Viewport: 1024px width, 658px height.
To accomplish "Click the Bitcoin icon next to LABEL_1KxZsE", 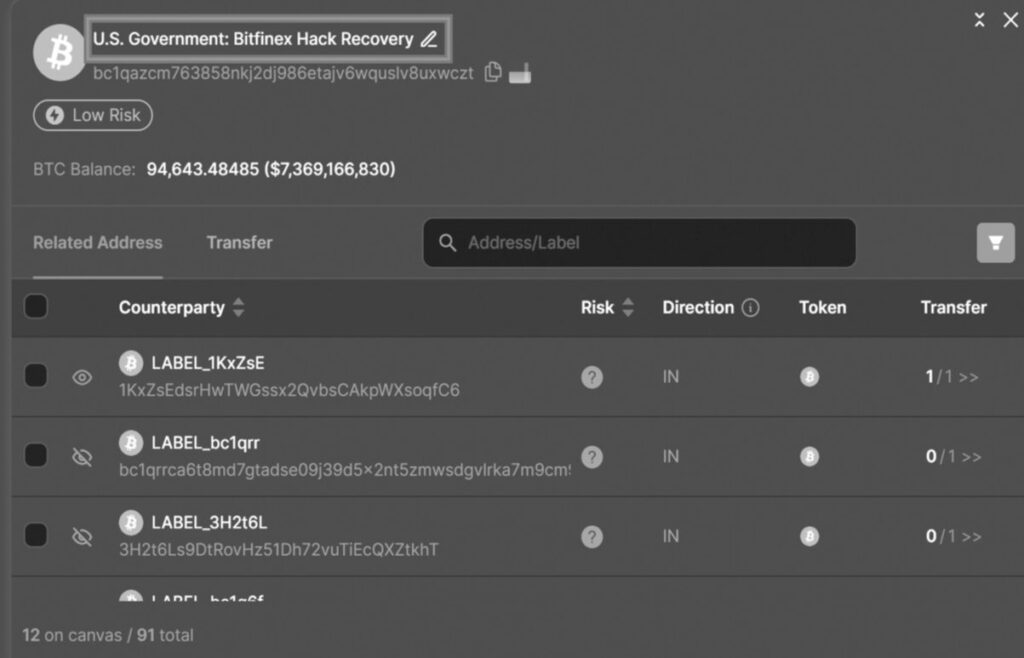I will coord(131,363).
